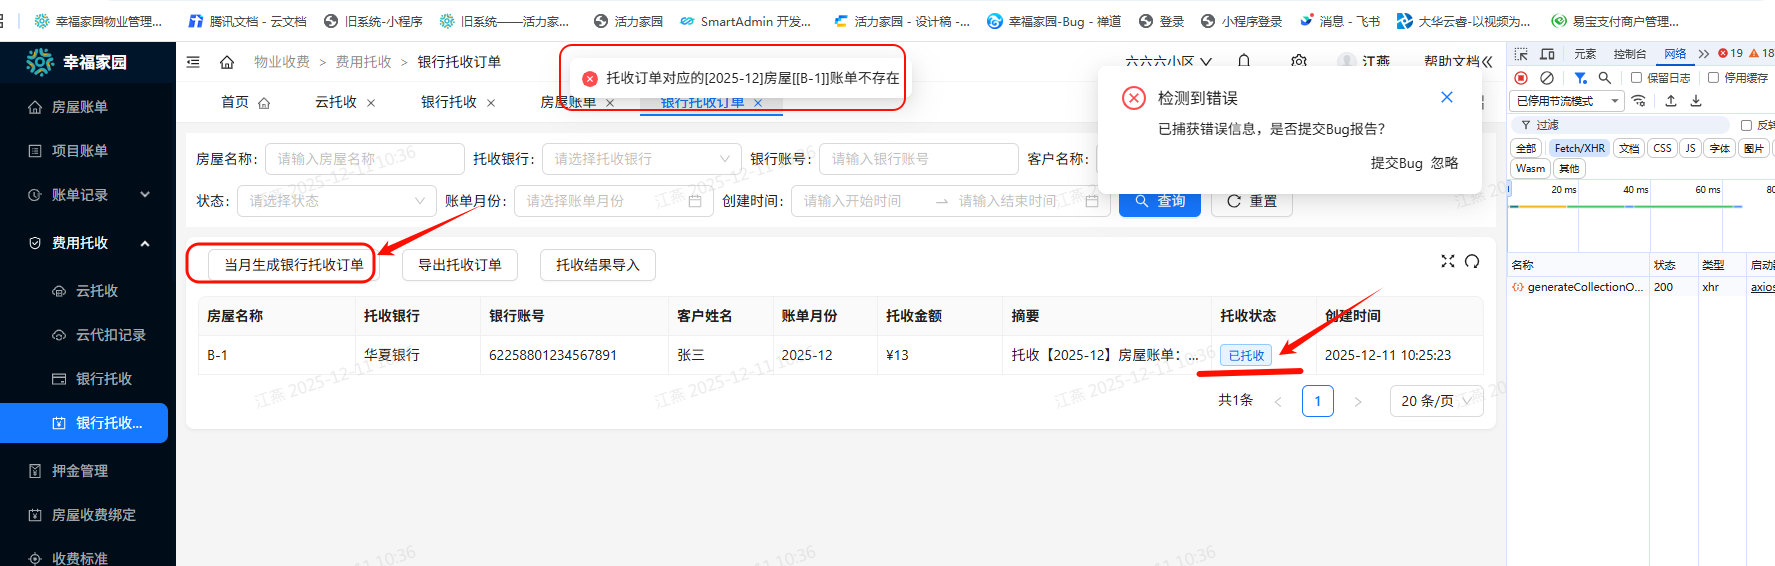The height and width of the screenshot is (566, 1775).
Task: Switch to the 云托收 tab
Action: click(336, 102)
